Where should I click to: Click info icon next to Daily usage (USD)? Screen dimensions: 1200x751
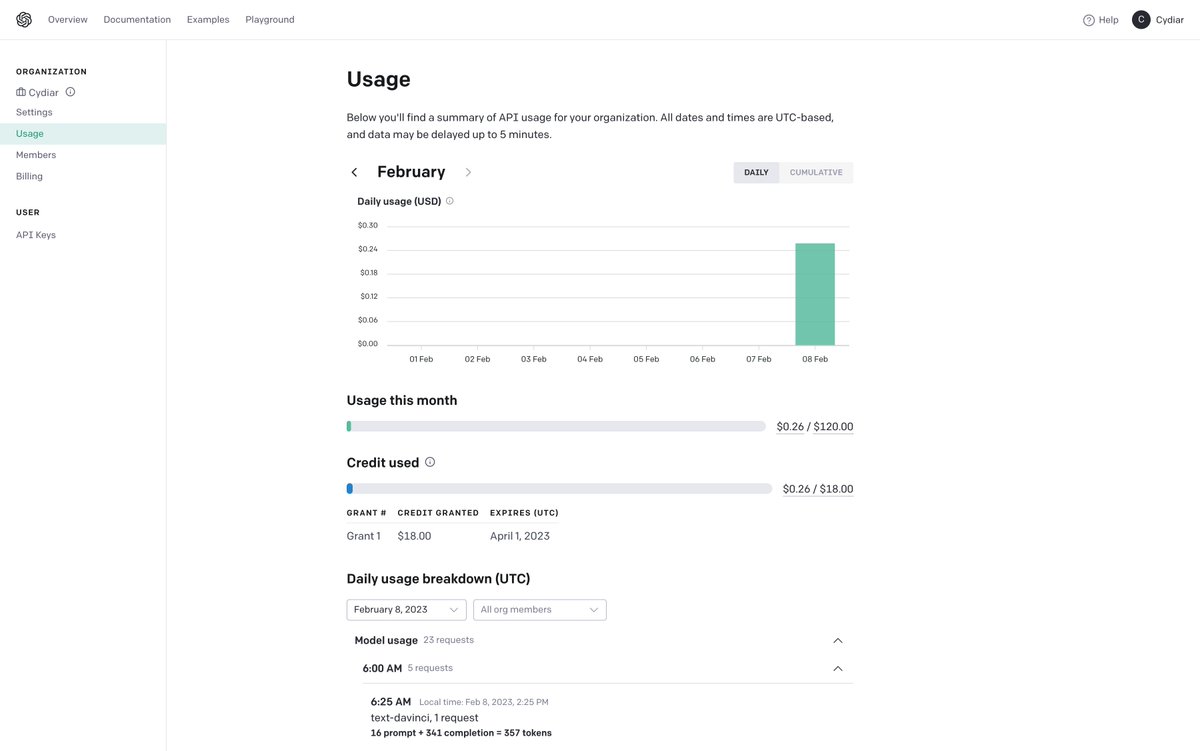click(x=450, y=201)
